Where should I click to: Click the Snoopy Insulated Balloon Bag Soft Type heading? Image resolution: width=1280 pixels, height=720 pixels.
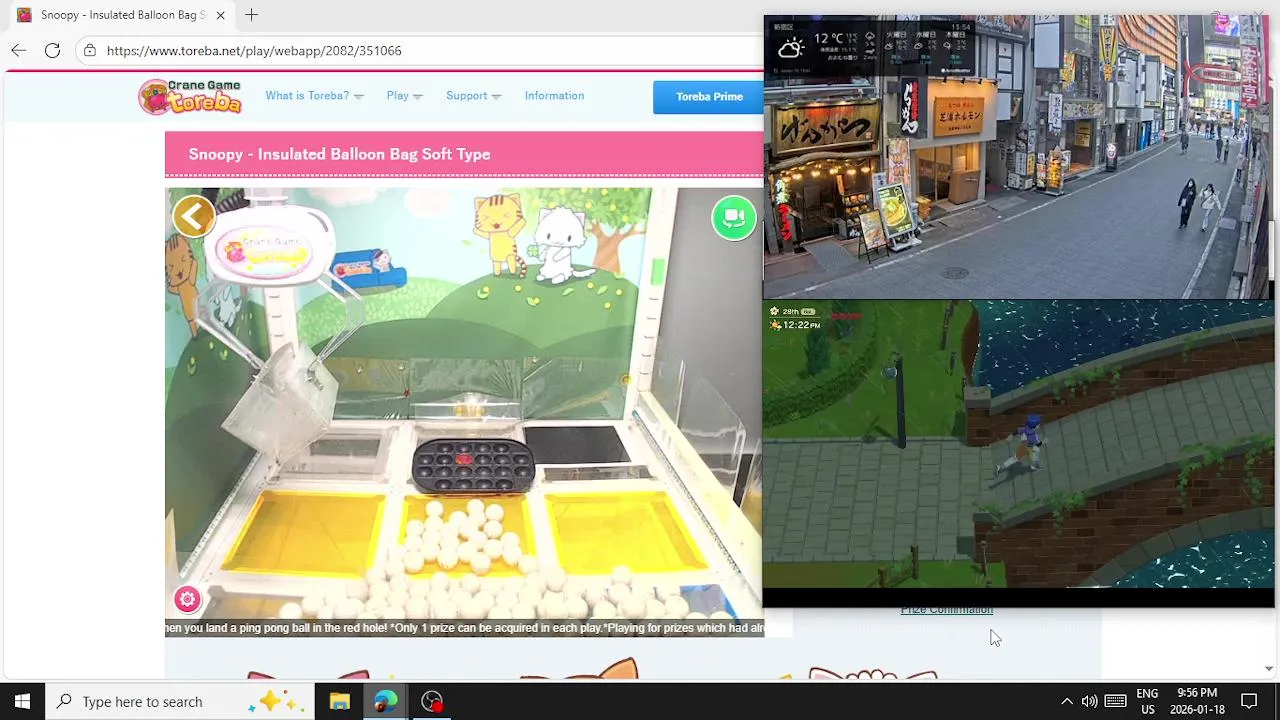click(x=339, y=154)
